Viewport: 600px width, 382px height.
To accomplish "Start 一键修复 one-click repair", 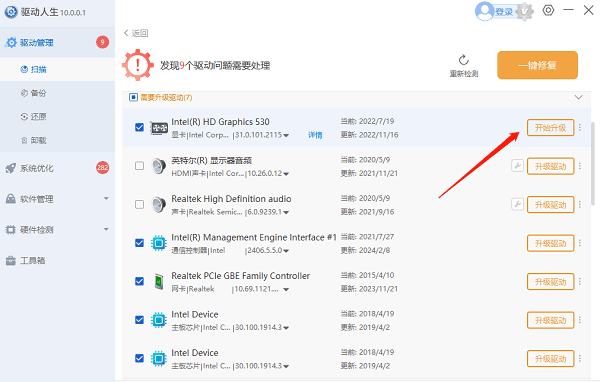I will (x=537, y=65).
